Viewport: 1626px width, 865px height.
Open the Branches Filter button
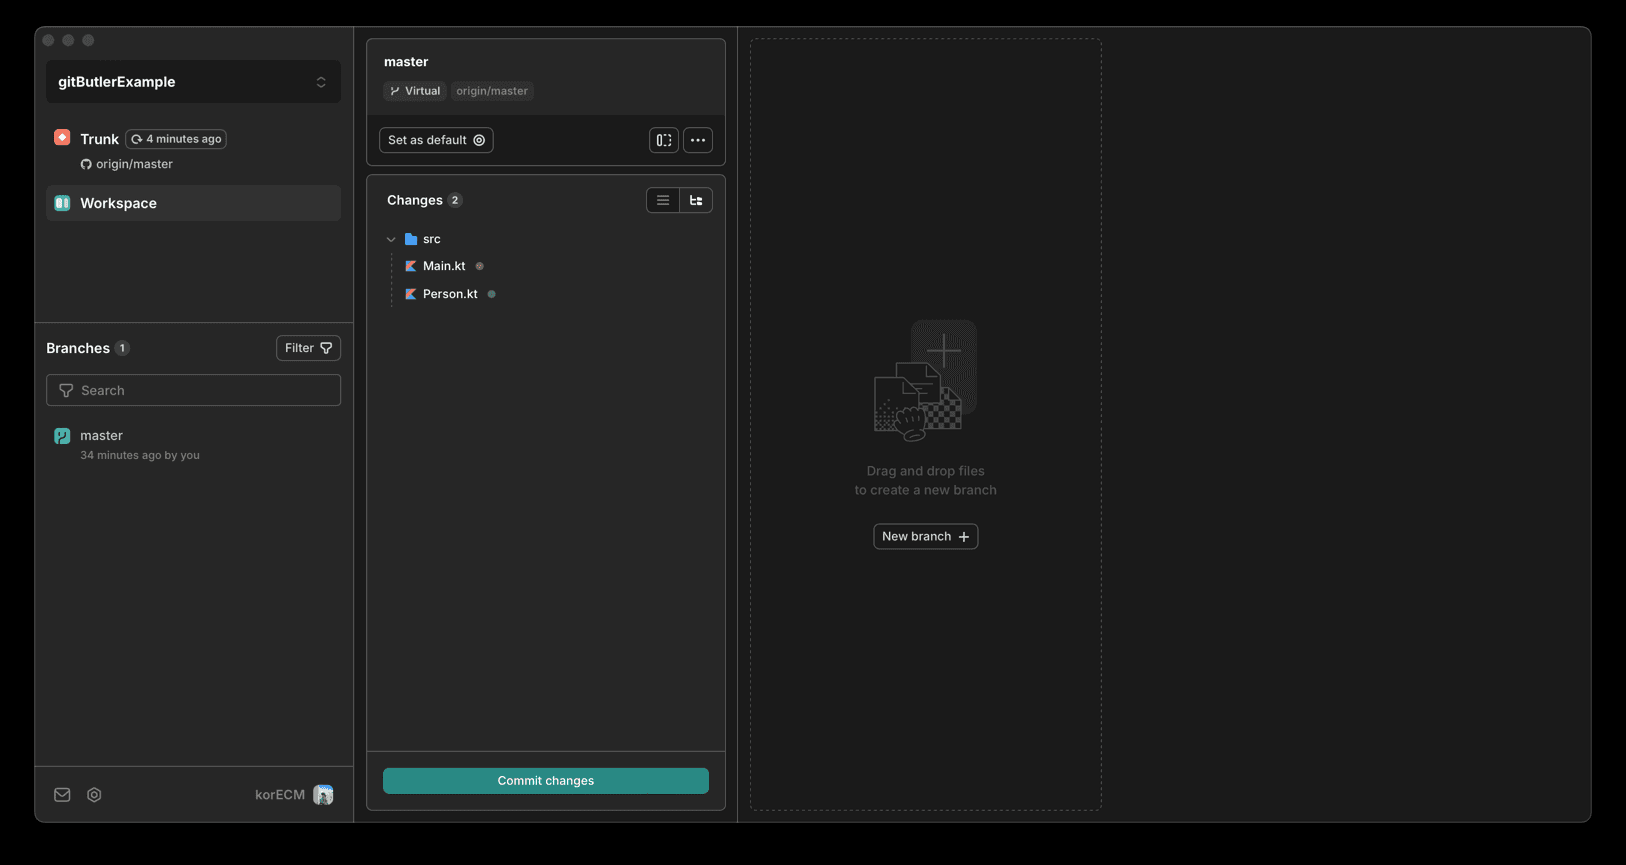pos(308,348)
